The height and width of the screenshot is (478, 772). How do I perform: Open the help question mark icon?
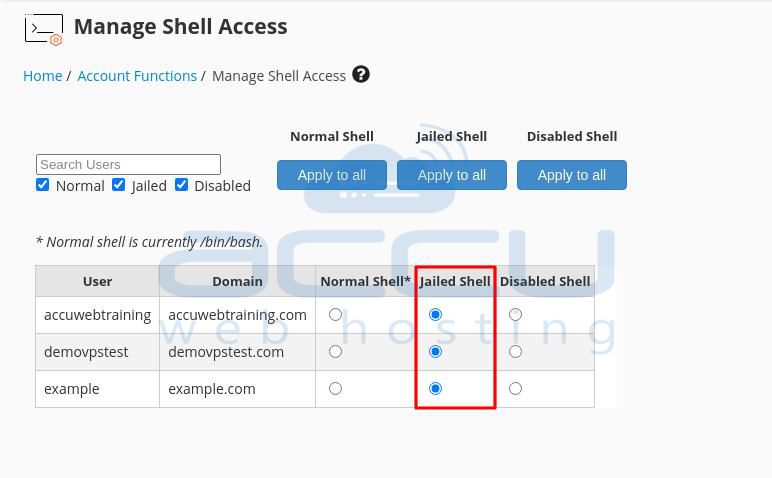[x=361, y=75]
